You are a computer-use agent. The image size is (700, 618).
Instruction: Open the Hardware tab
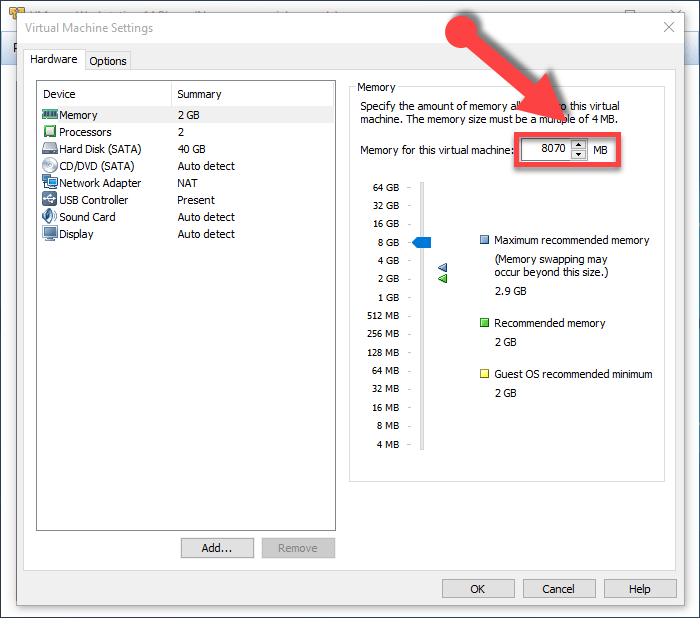pyautogui.click(x=54, y=60)
